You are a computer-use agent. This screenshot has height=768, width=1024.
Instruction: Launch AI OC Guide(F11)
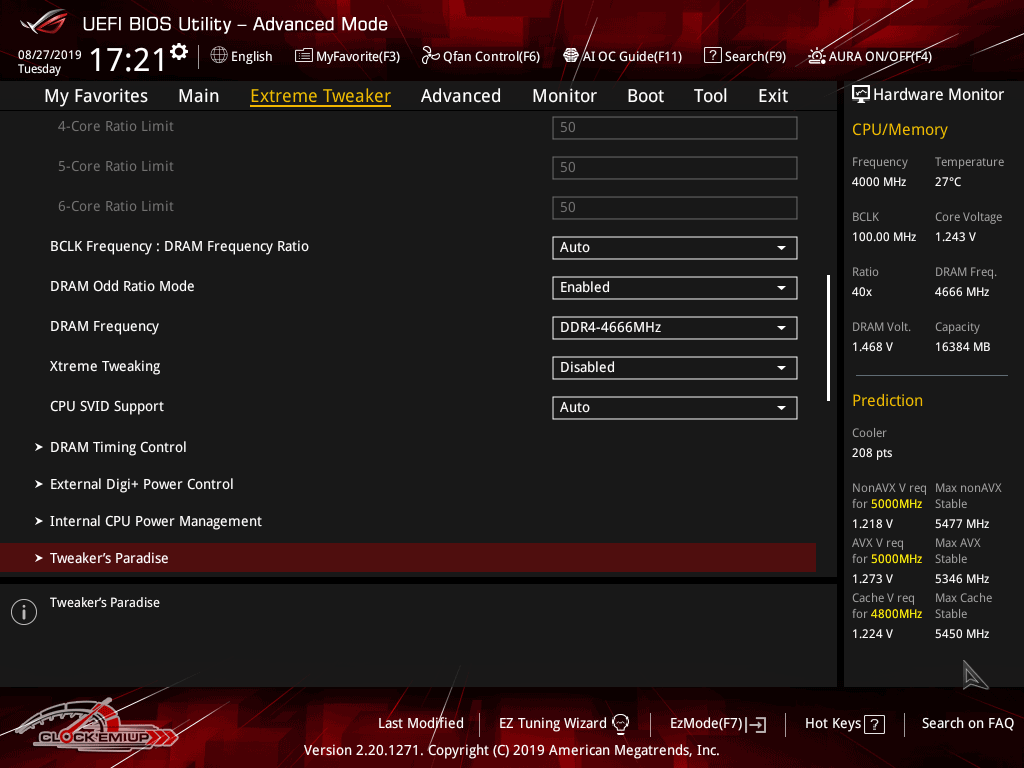[571, 56]
